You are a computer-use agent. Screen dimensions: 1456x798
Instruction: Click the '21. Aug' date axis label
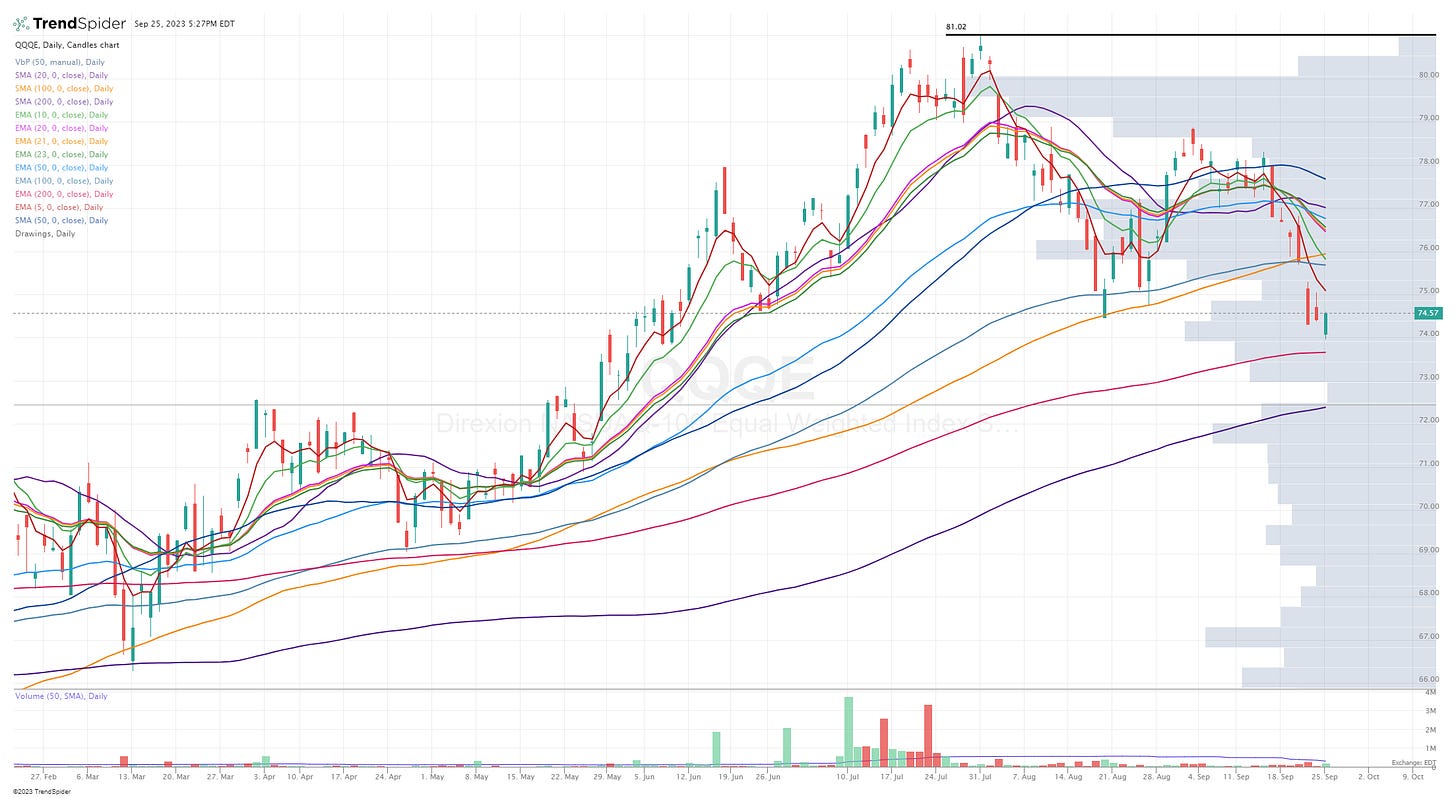coord(1111,776)
